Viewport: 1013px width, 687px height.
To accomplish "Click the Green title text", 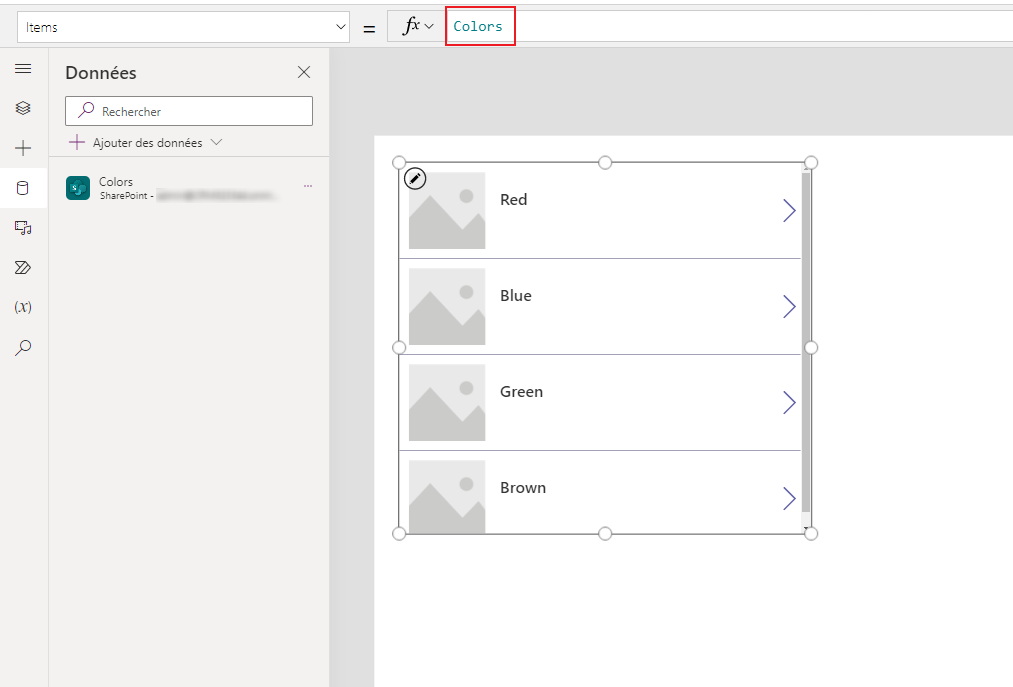I will click(521, 392).
